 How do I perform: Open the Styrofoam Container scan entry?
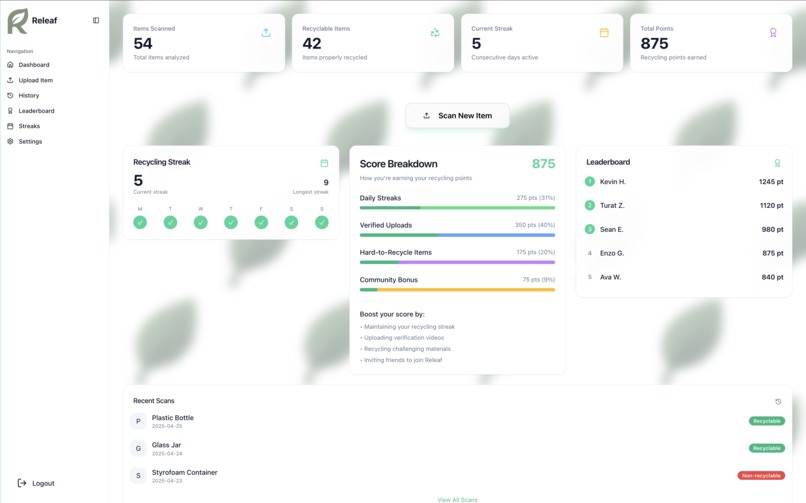tap(457, 476)
